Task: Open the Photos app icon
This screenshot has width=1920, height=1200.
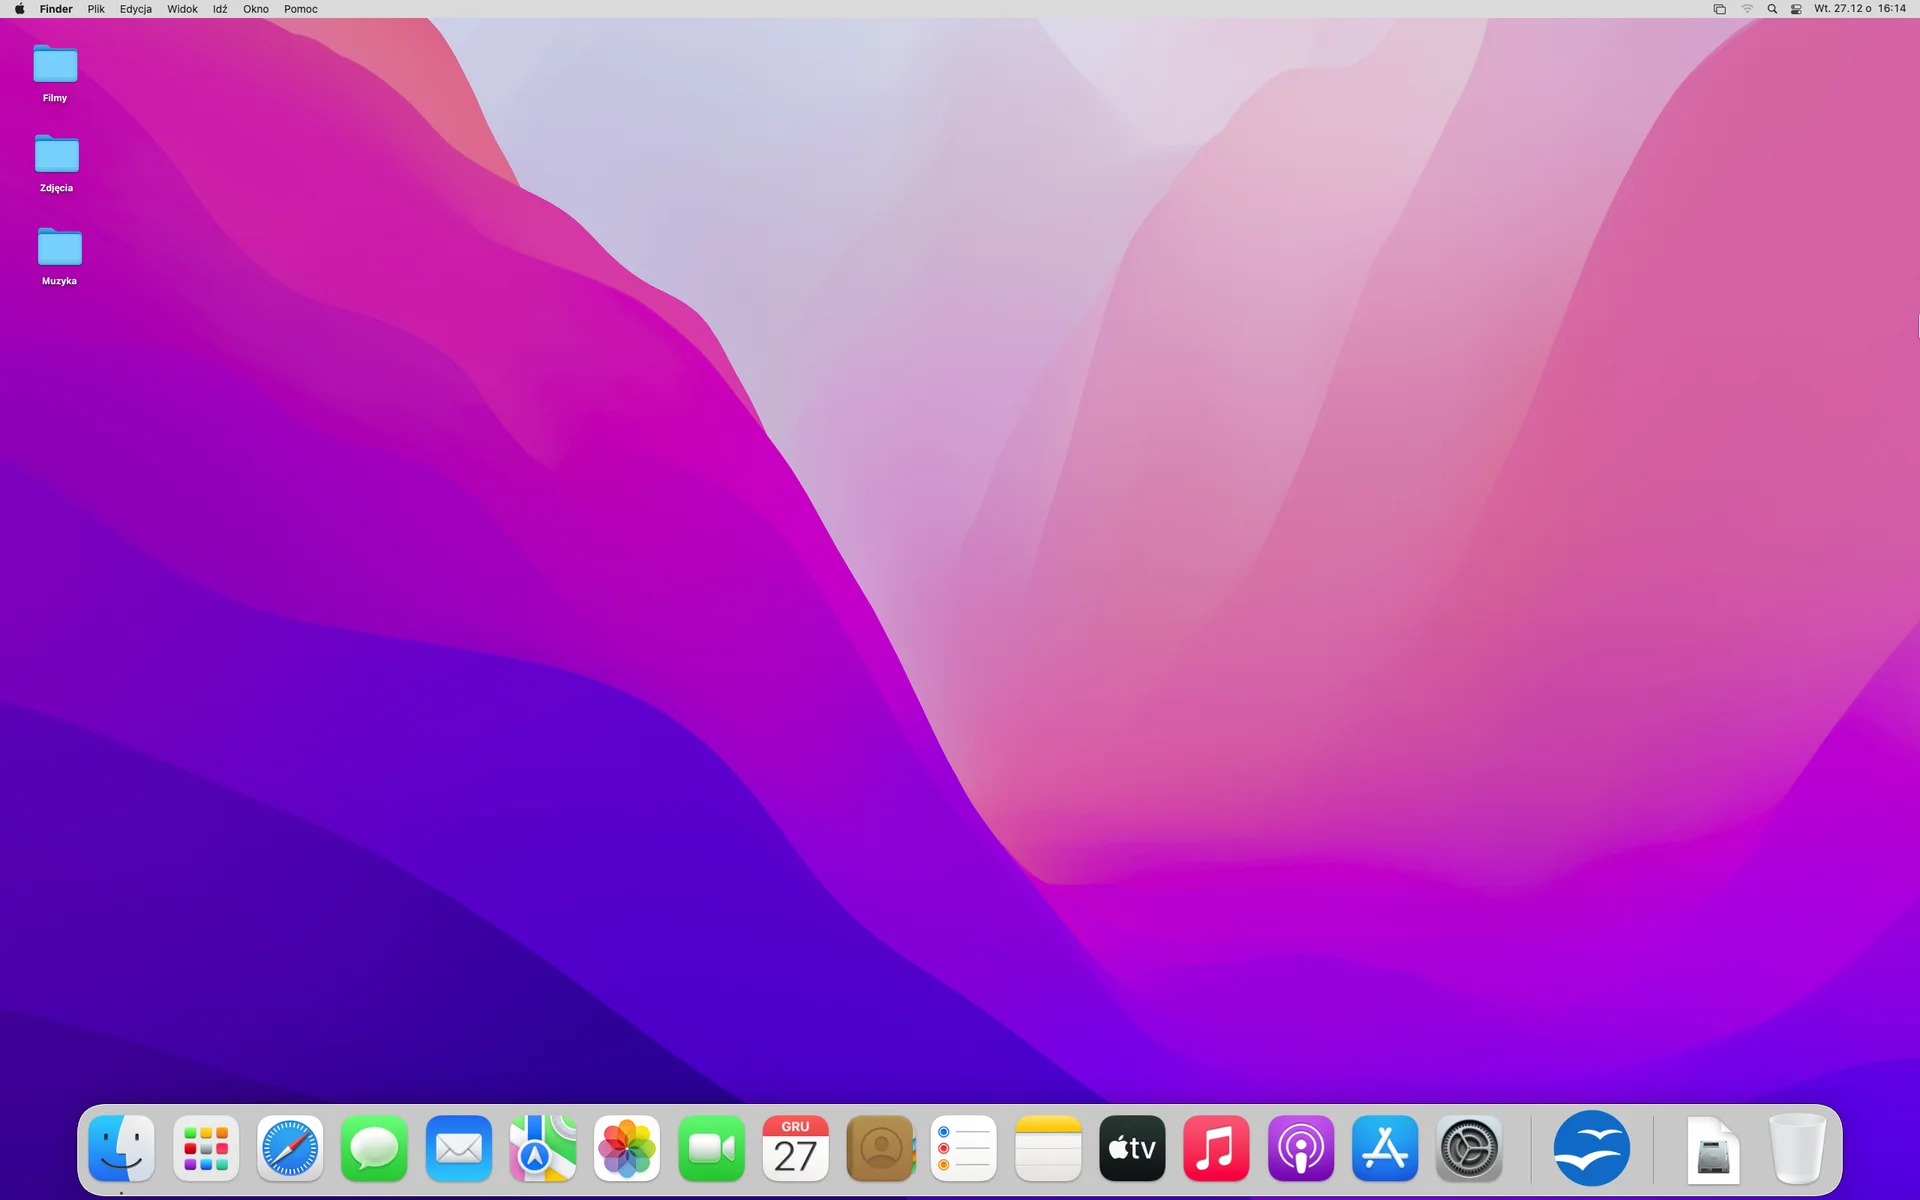Action: click(627, 1148)
